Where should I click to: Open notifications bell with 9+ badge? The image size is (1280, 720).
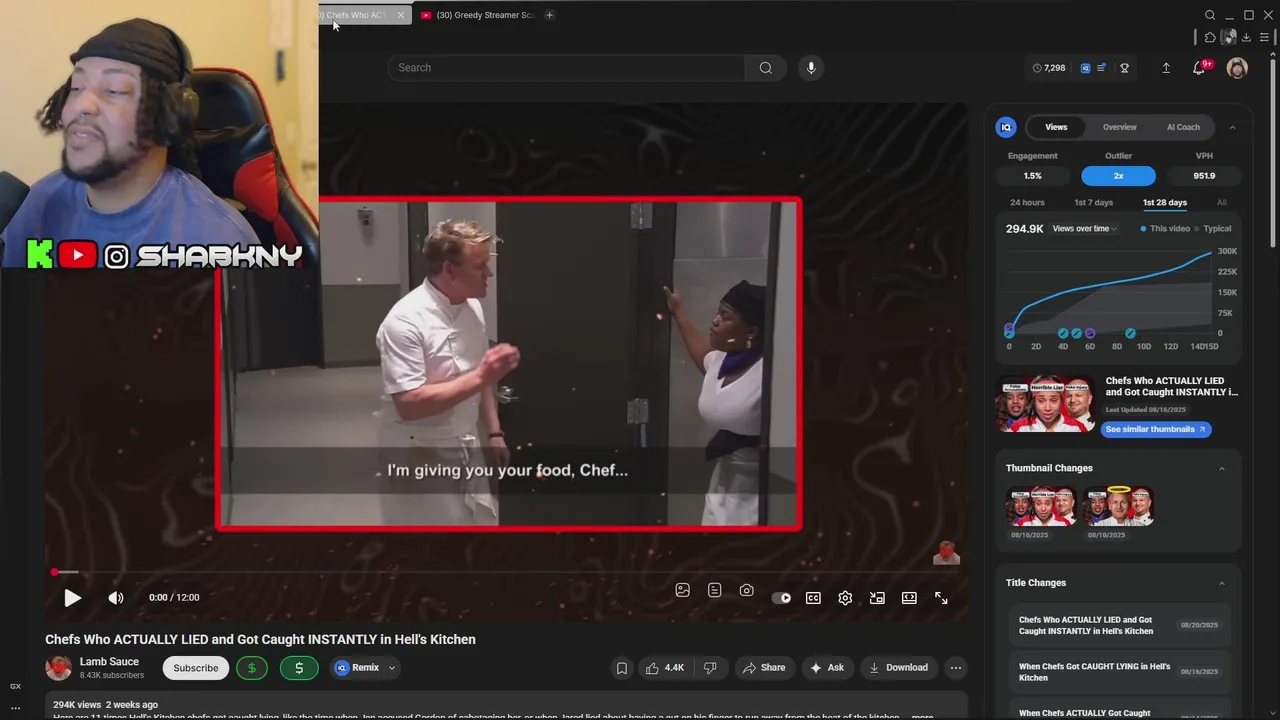tap(1199, 68)
